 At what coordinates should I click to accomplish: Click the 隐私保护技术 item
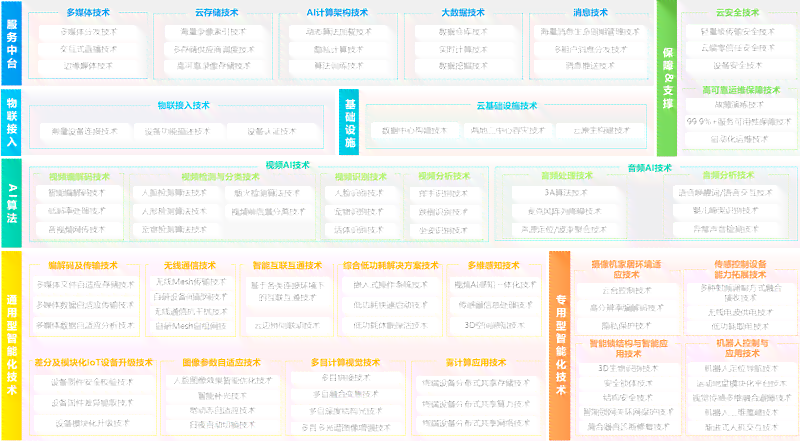click(x=626, y=325)
